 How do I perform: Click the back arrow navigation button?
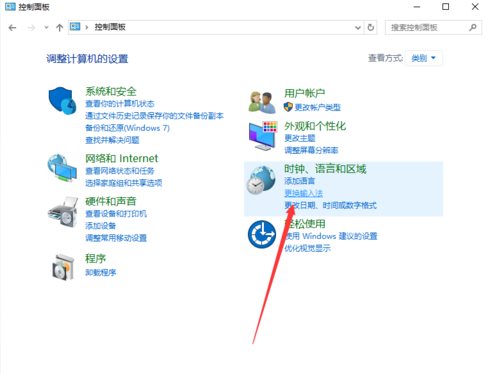[12, 28]
